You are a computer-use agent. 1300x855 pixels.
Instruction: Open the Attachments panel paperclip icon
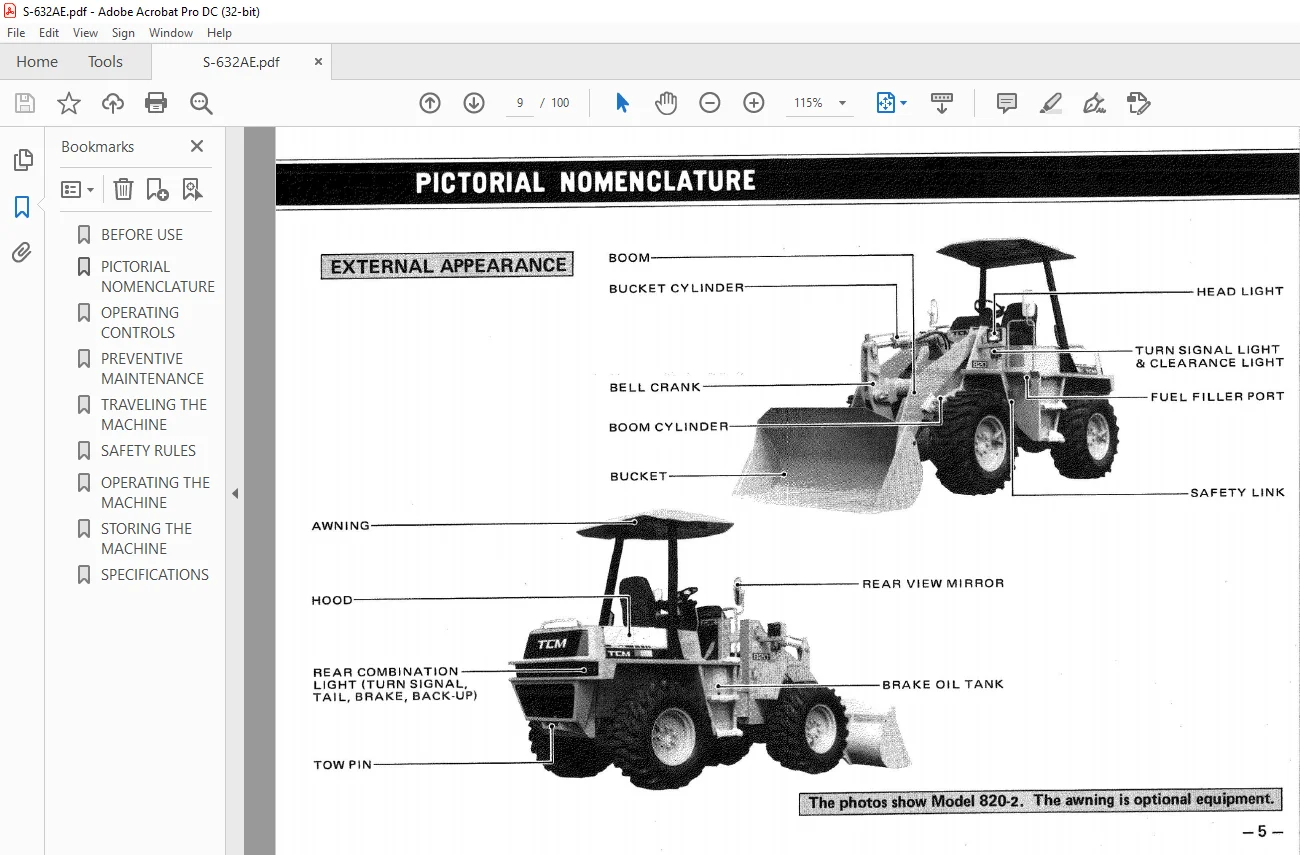coord(22,252)
